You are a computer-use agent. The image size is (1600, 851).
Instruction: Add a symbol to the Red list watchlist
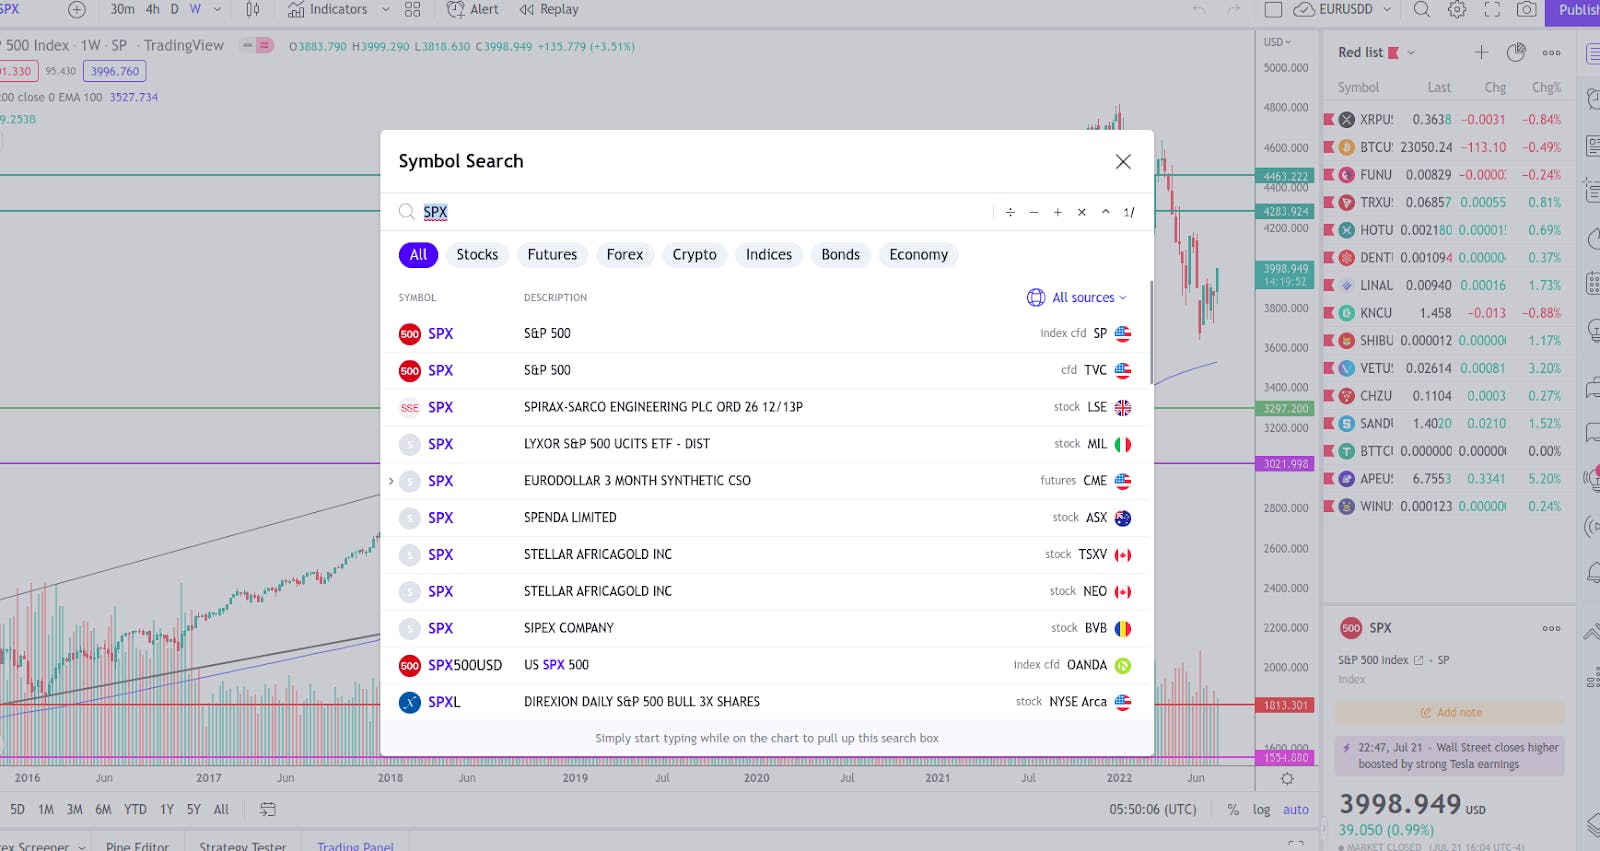[x=1481, y=52]
